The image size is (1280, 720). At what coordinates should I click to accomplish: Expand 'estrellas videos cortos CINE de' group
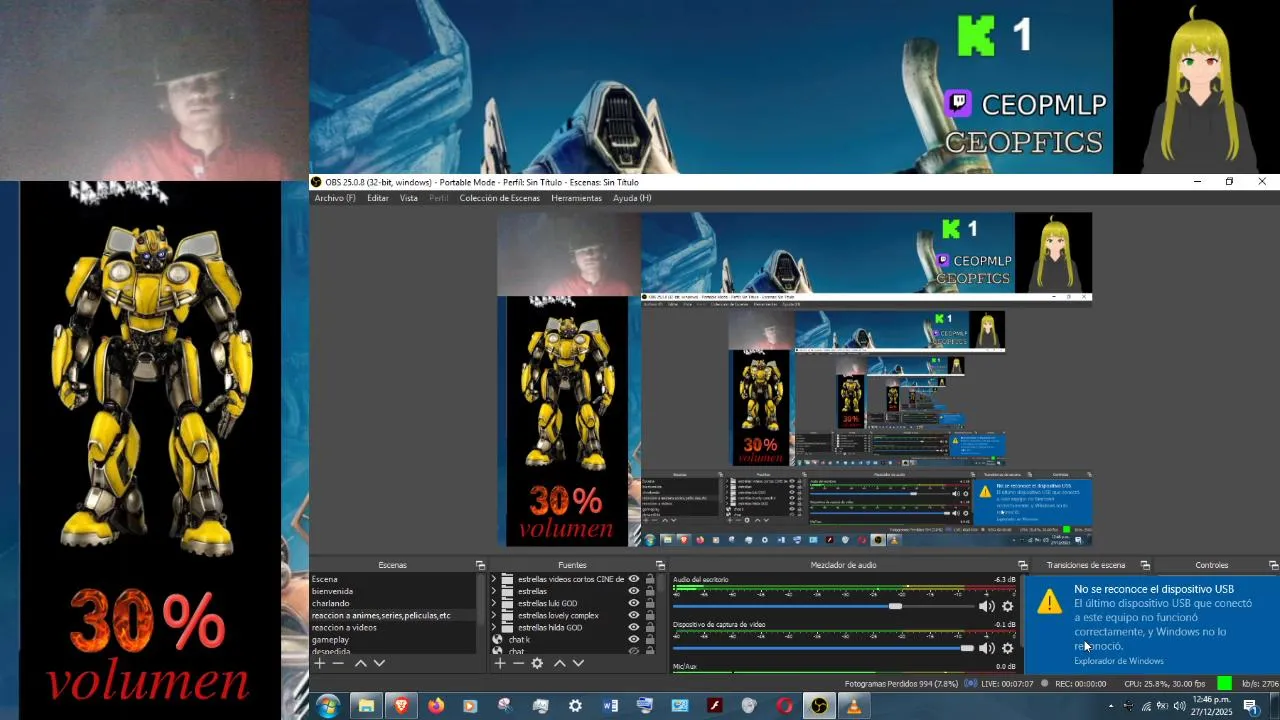point(494,579)
